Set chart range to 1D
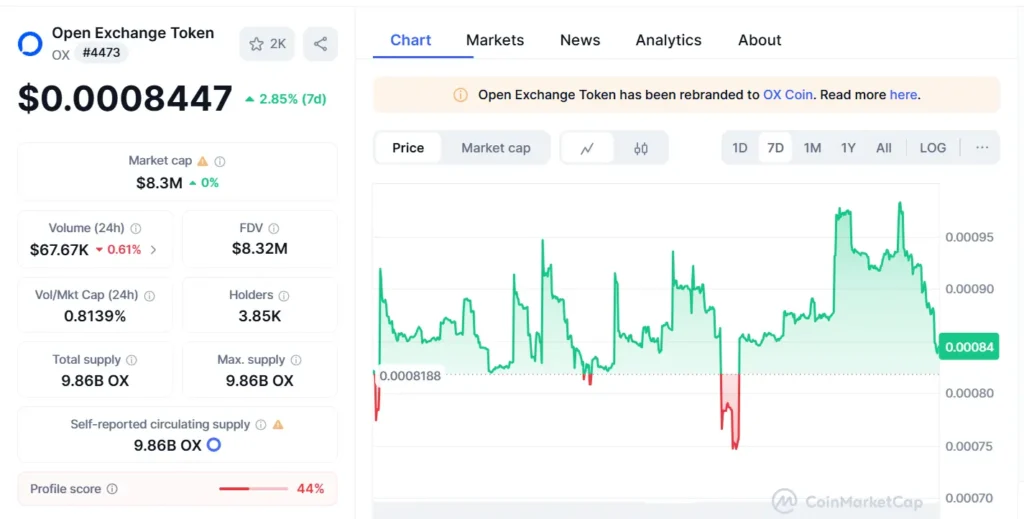Image resolution: width=1024 pixels, height=519 pixels. 740,148
